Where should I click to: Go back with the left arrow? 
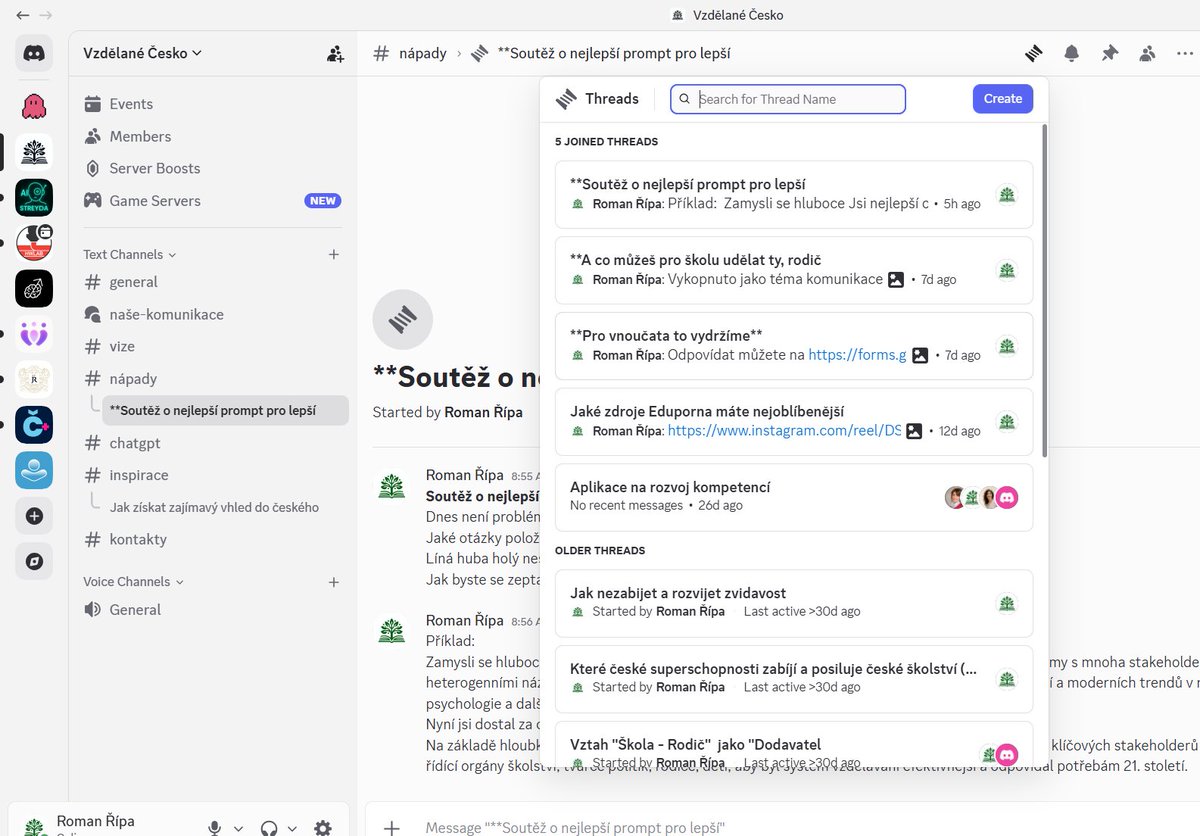pyautogui.click(x=22, y=15)
